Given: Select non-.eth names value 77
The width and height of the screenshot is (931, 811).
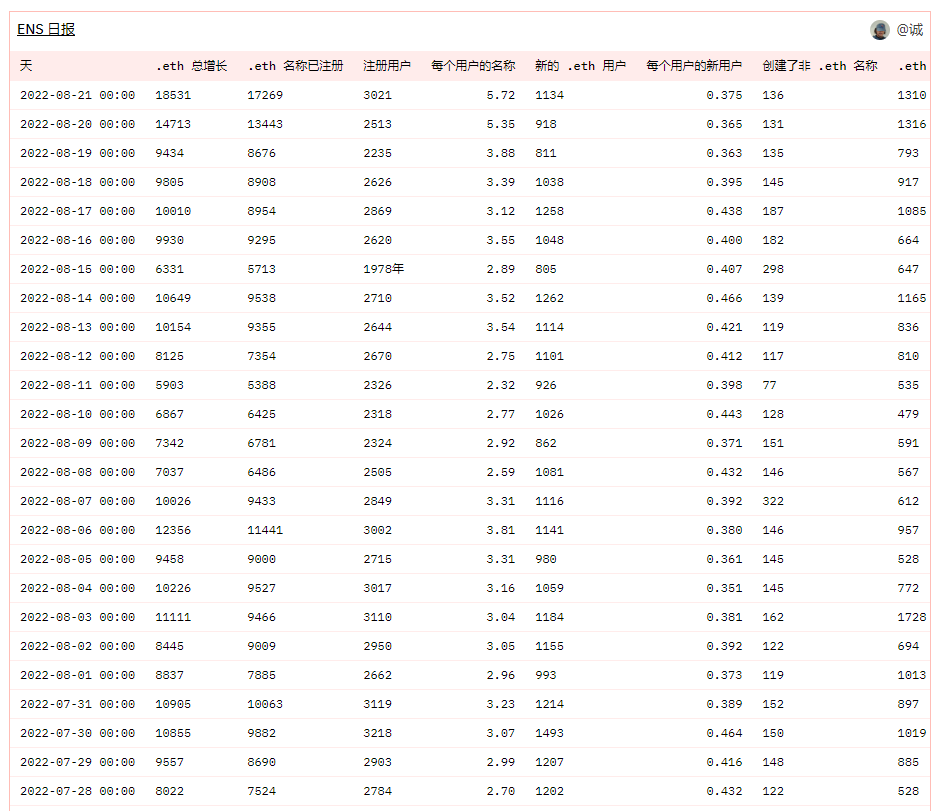Looking at the screenshot, I should point(770,385).
